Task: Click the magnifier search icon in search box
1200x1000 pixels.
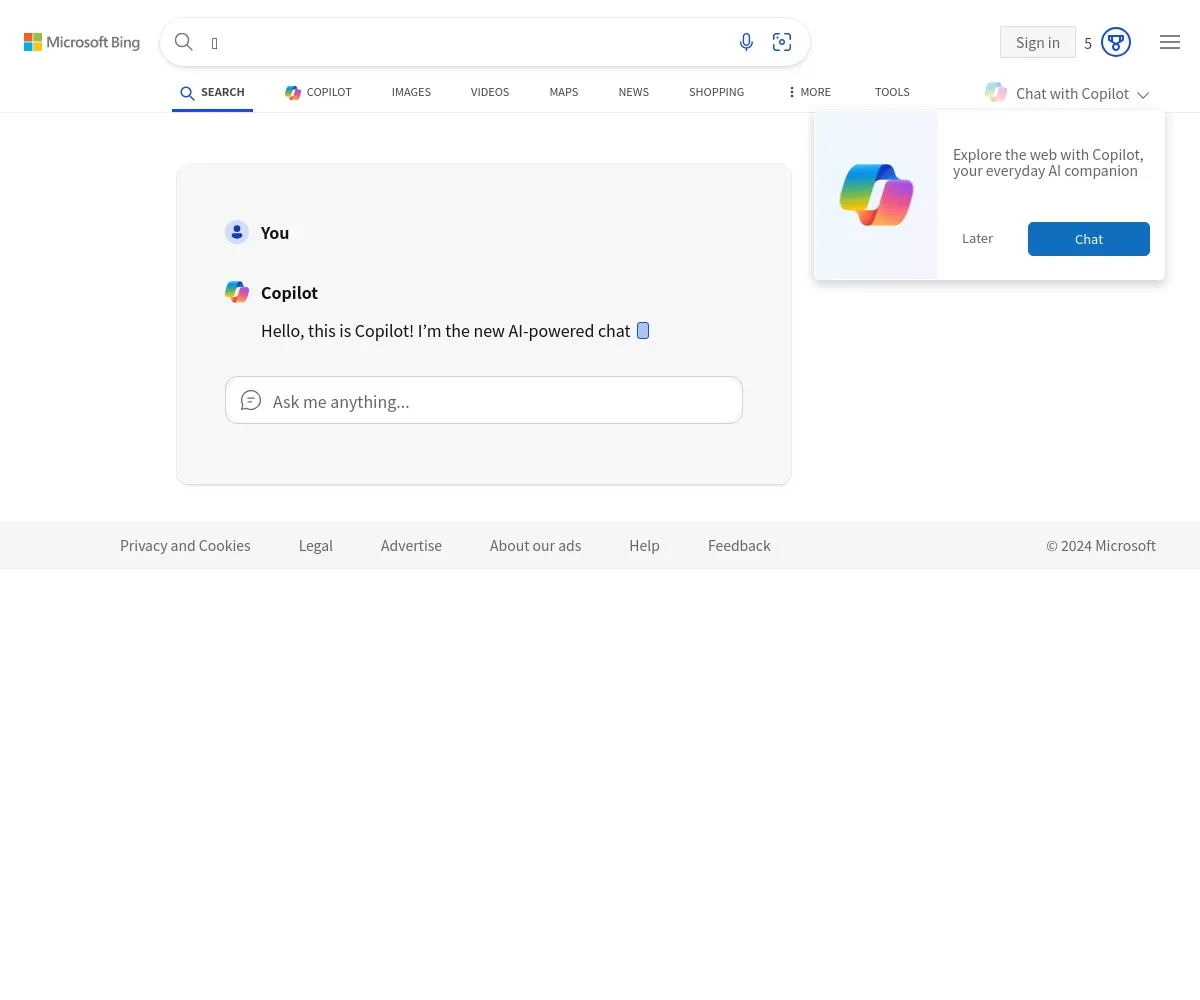Action: tap(184, 42)
